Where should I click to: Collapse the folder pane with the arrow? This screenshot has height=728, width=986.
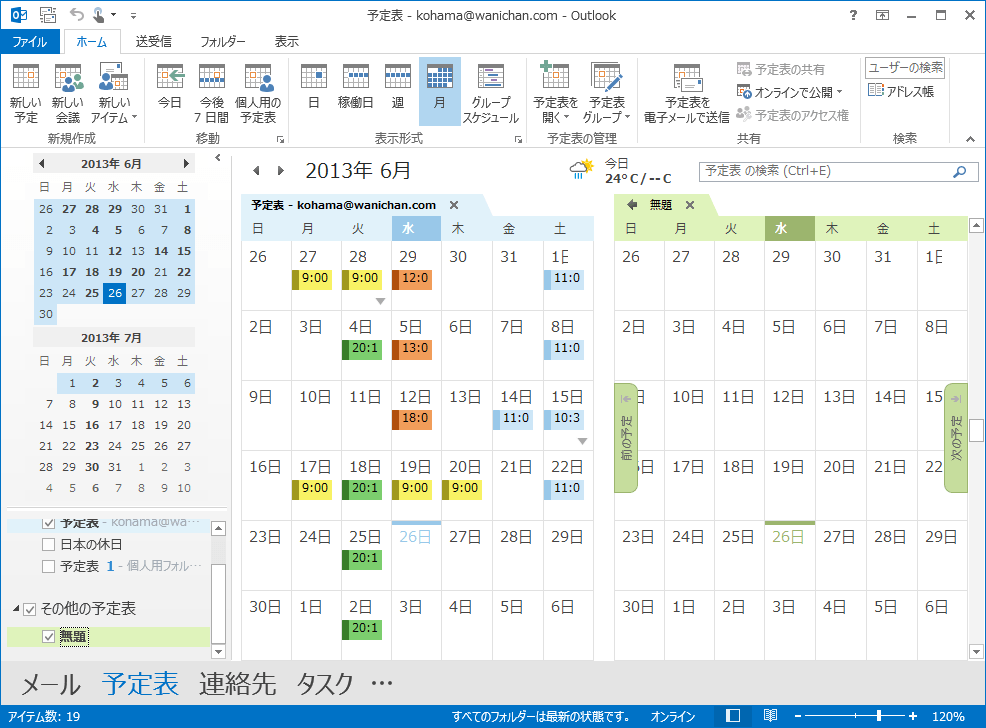click(x=218, y=158)
